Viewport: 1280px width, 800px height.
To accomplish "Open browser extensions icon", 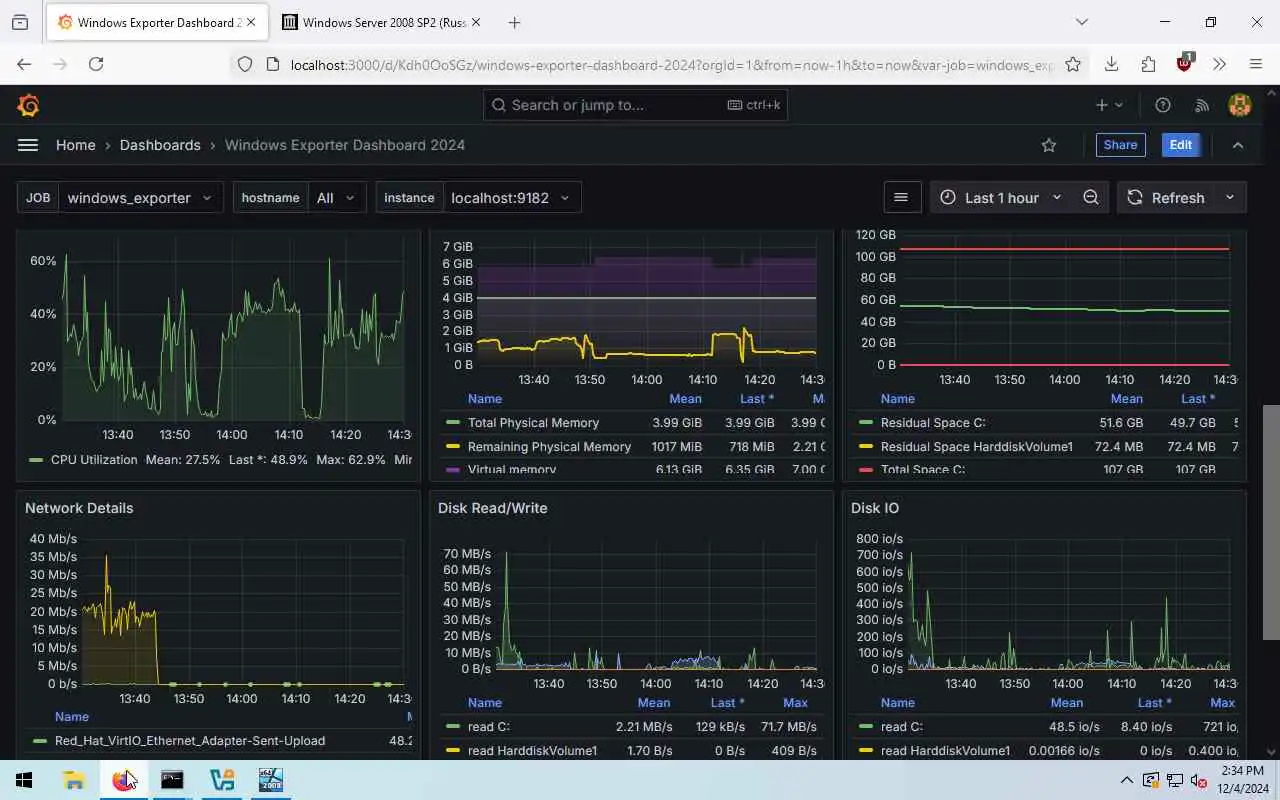I will click(1148, 64).
